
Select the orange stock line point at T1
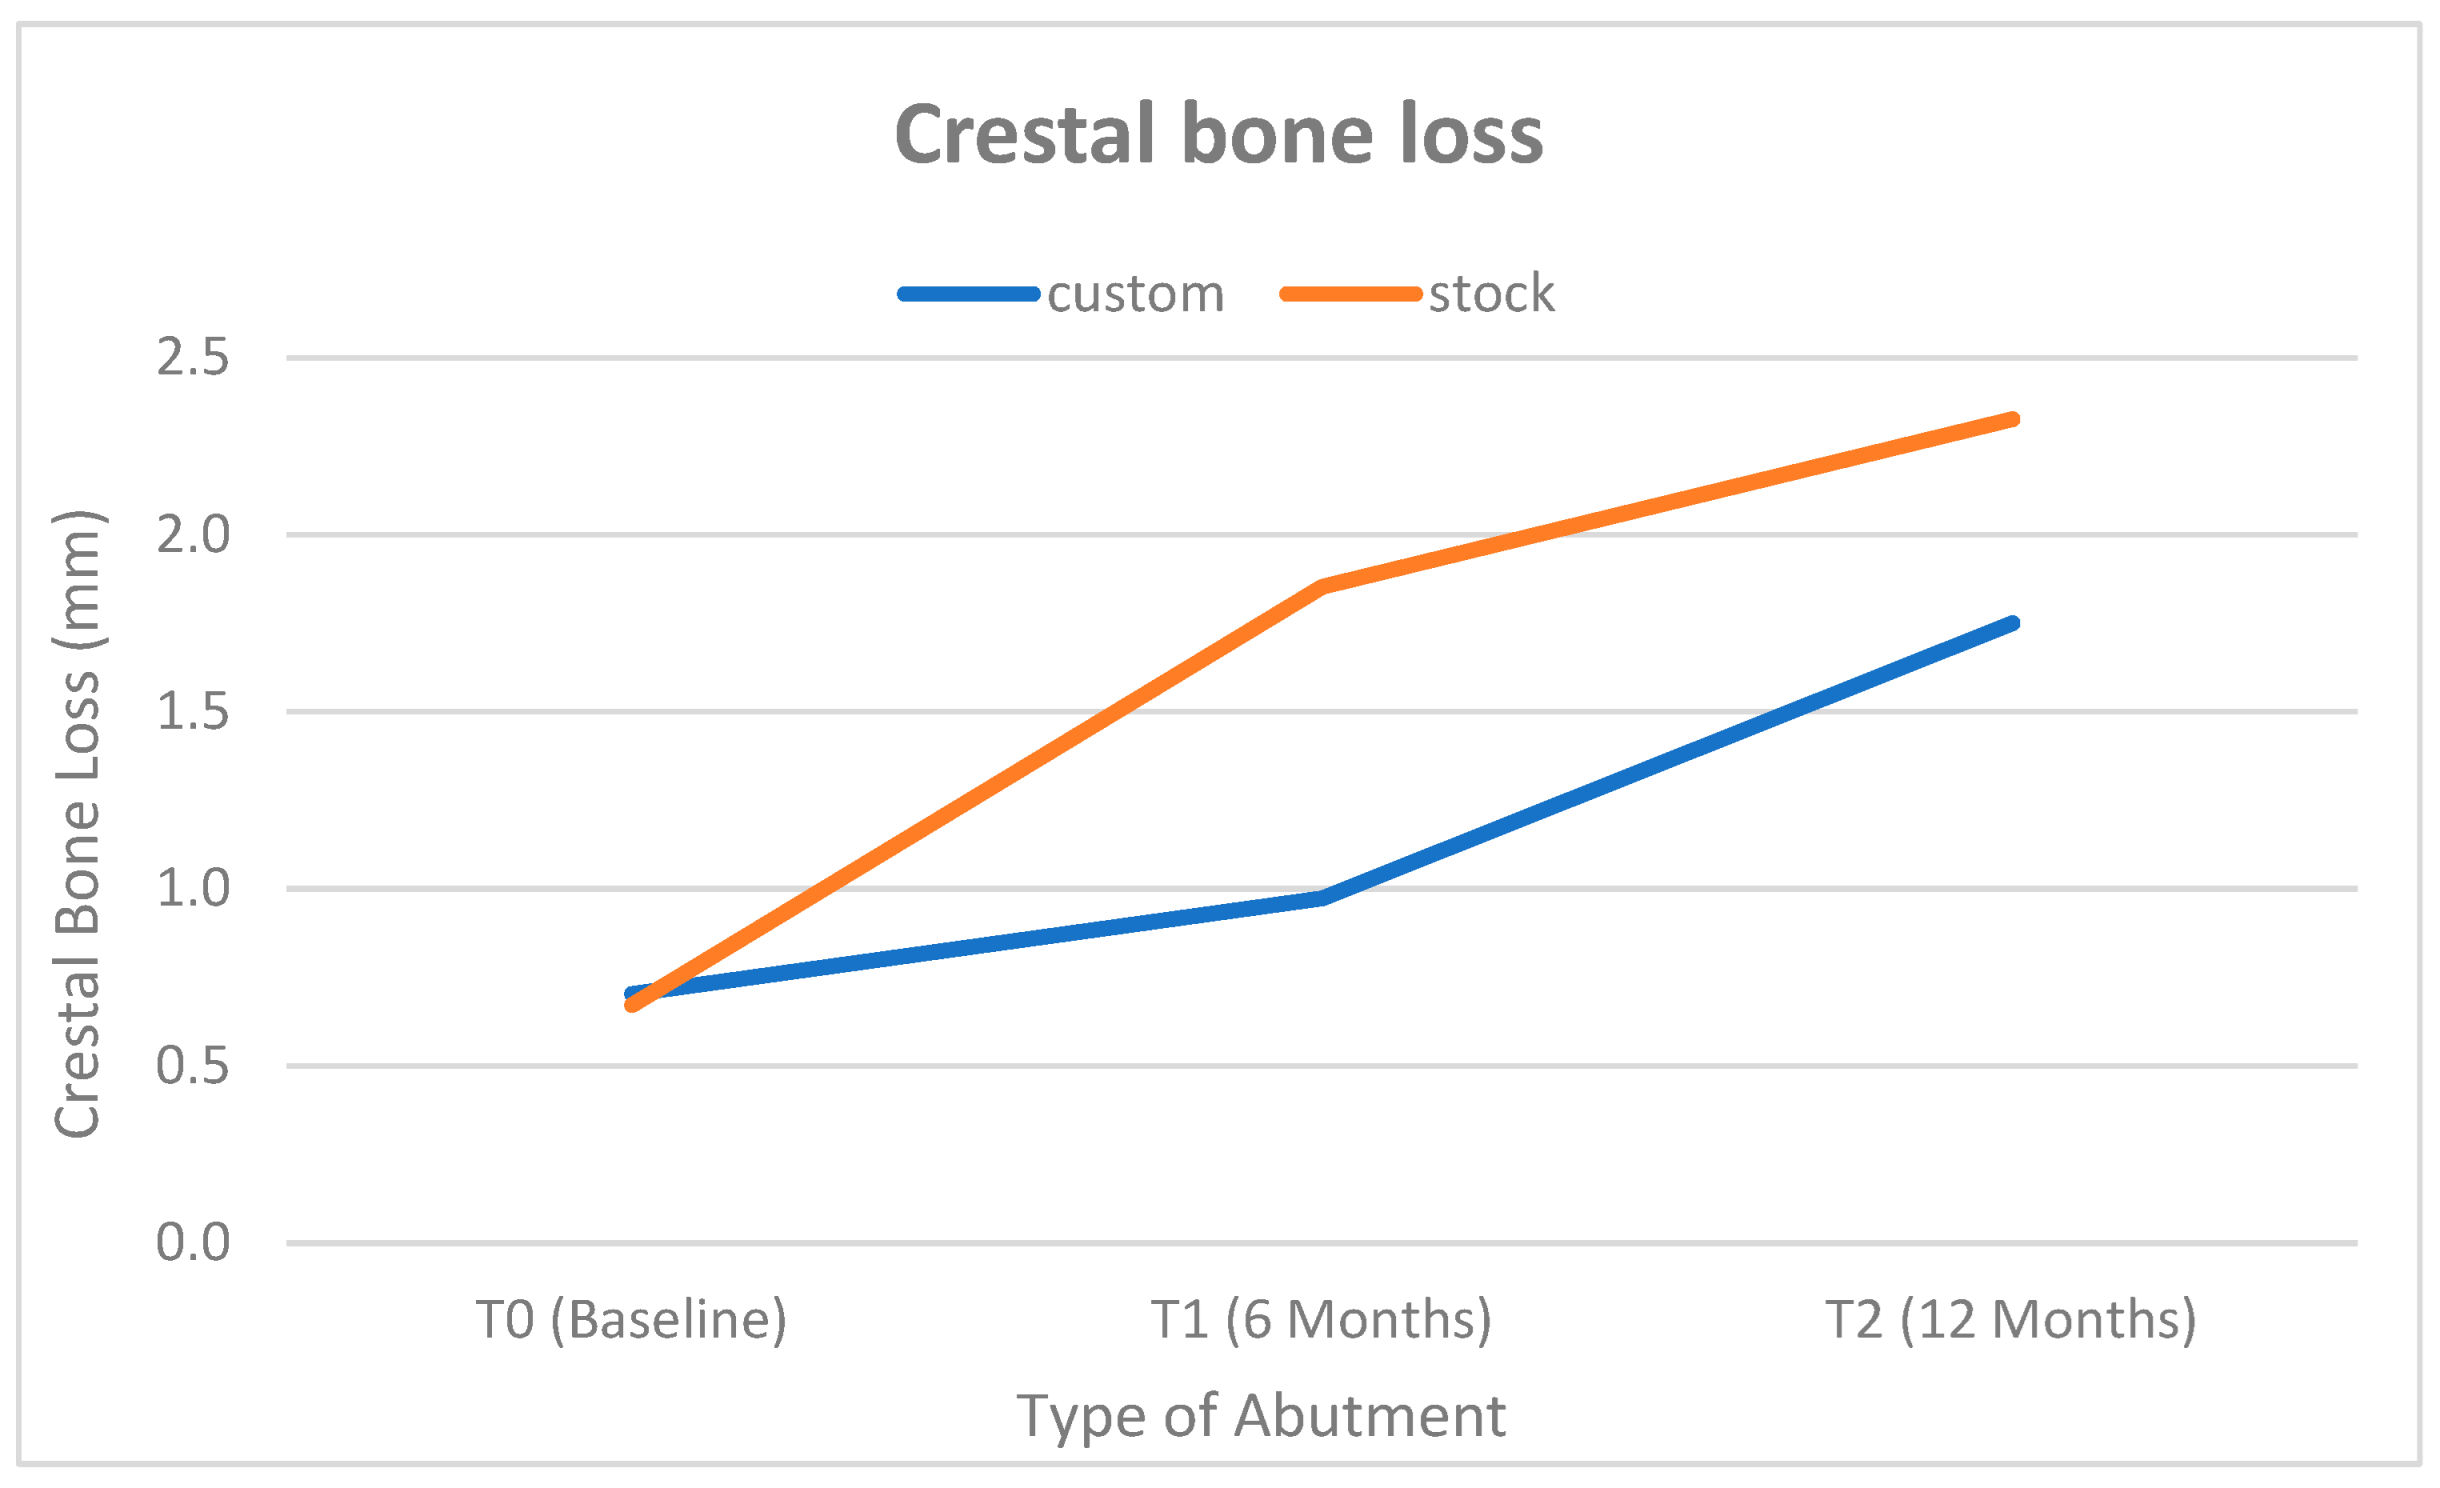[1322, 586]
